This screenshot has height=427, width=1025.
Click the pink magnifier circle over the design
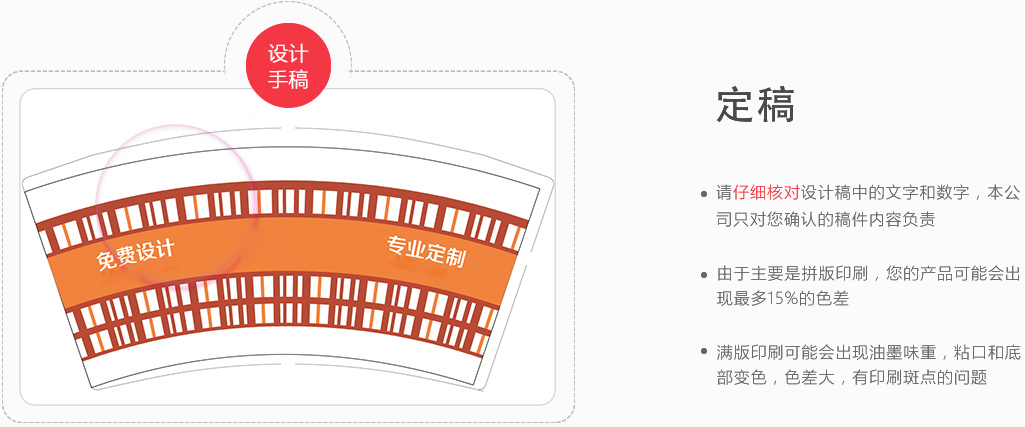pos(174,205)
